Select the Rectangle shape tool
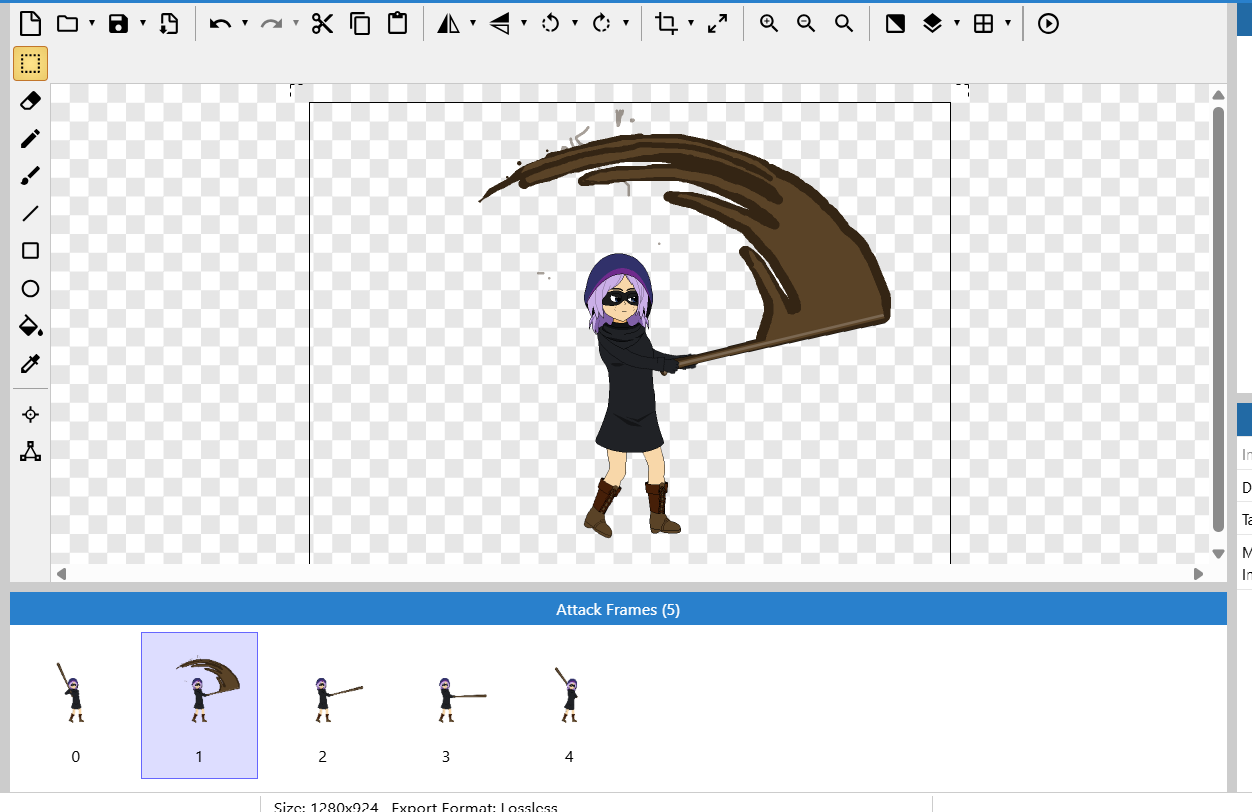This screenshot has width=1252, height=812. pos(30,251)
